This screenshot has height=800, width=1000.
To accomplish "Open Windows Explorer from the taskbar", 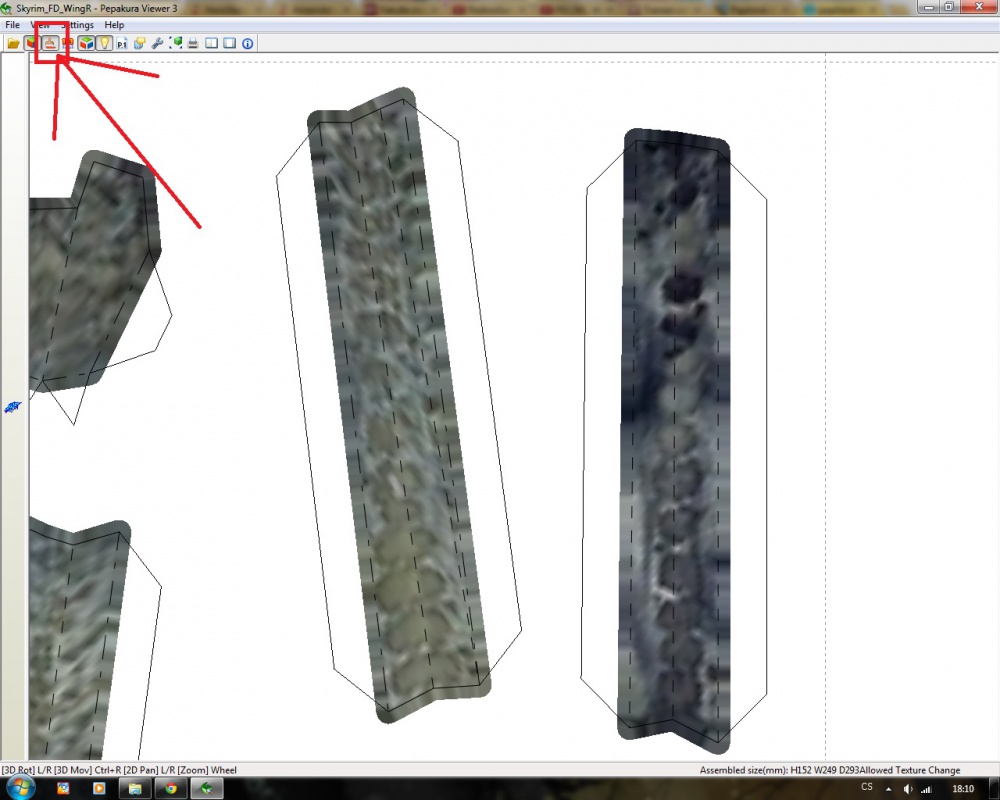I will click(x=135, y=789).
